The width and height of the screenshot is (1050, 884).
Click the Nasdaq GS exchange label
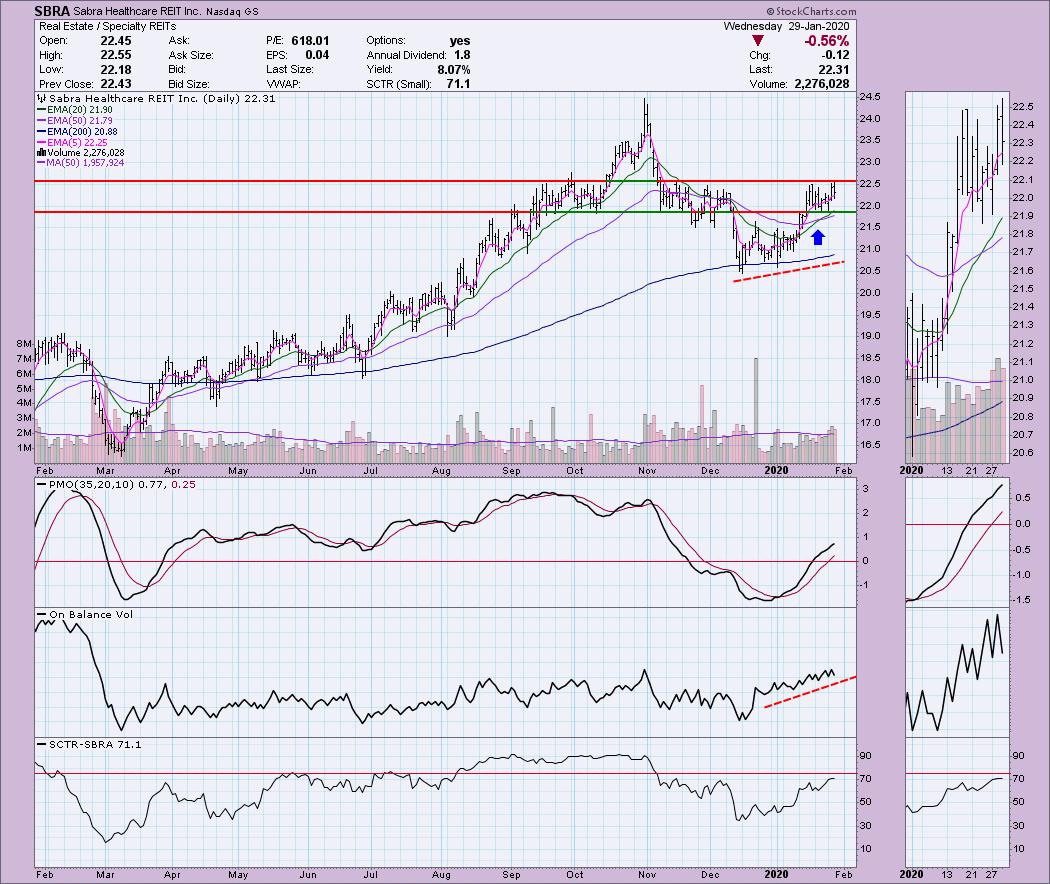tap(230, 11)
